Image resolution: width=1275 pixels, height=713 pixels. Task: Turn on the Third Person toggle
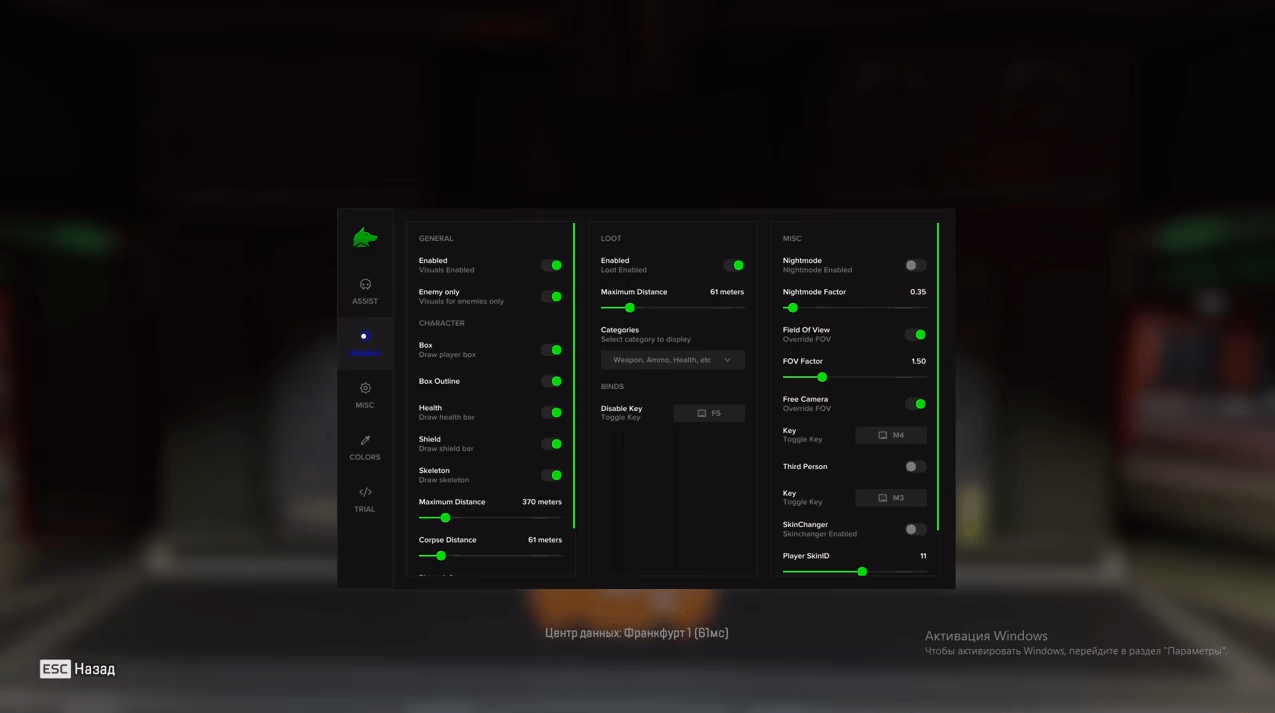pyautogui.click(x=915, y=467)
